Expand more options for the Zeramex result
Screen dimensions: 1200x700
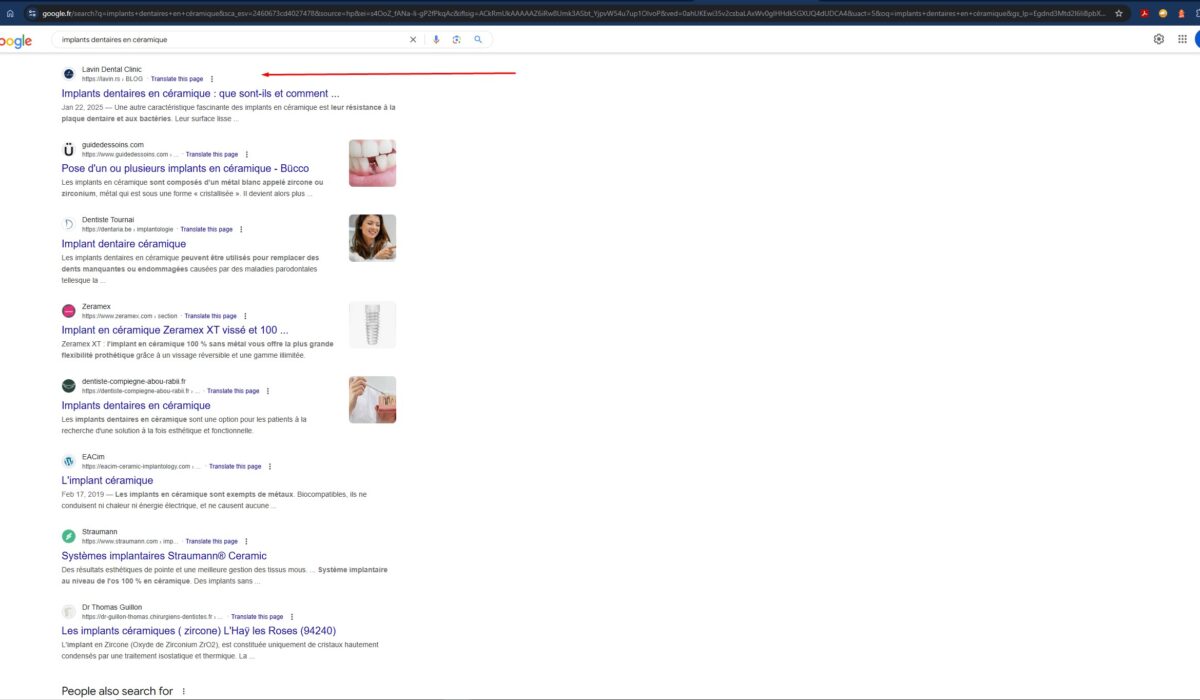coord(246,316)
